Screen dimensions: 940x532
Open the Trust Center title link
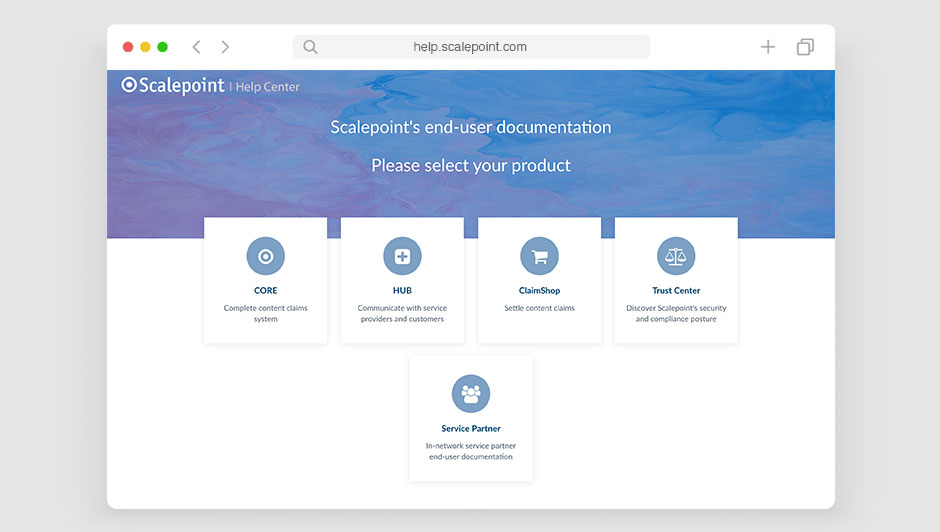point(676,291)
